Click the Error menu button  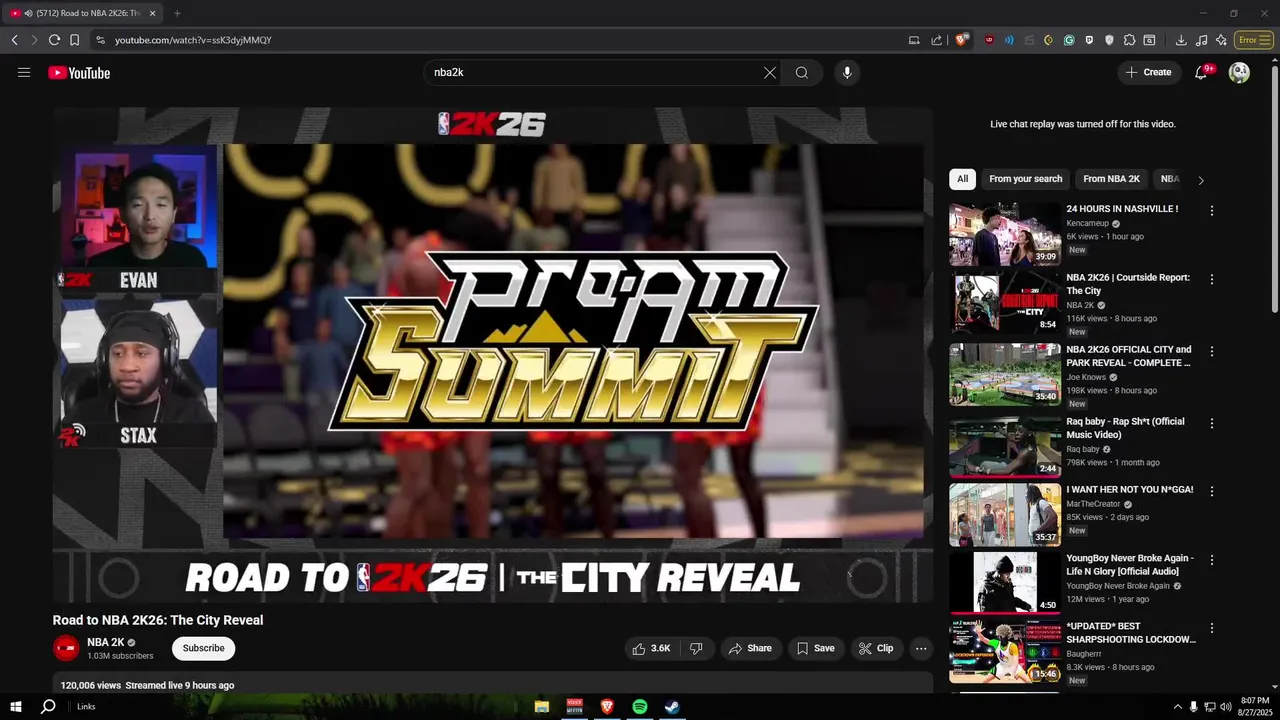1253,40
